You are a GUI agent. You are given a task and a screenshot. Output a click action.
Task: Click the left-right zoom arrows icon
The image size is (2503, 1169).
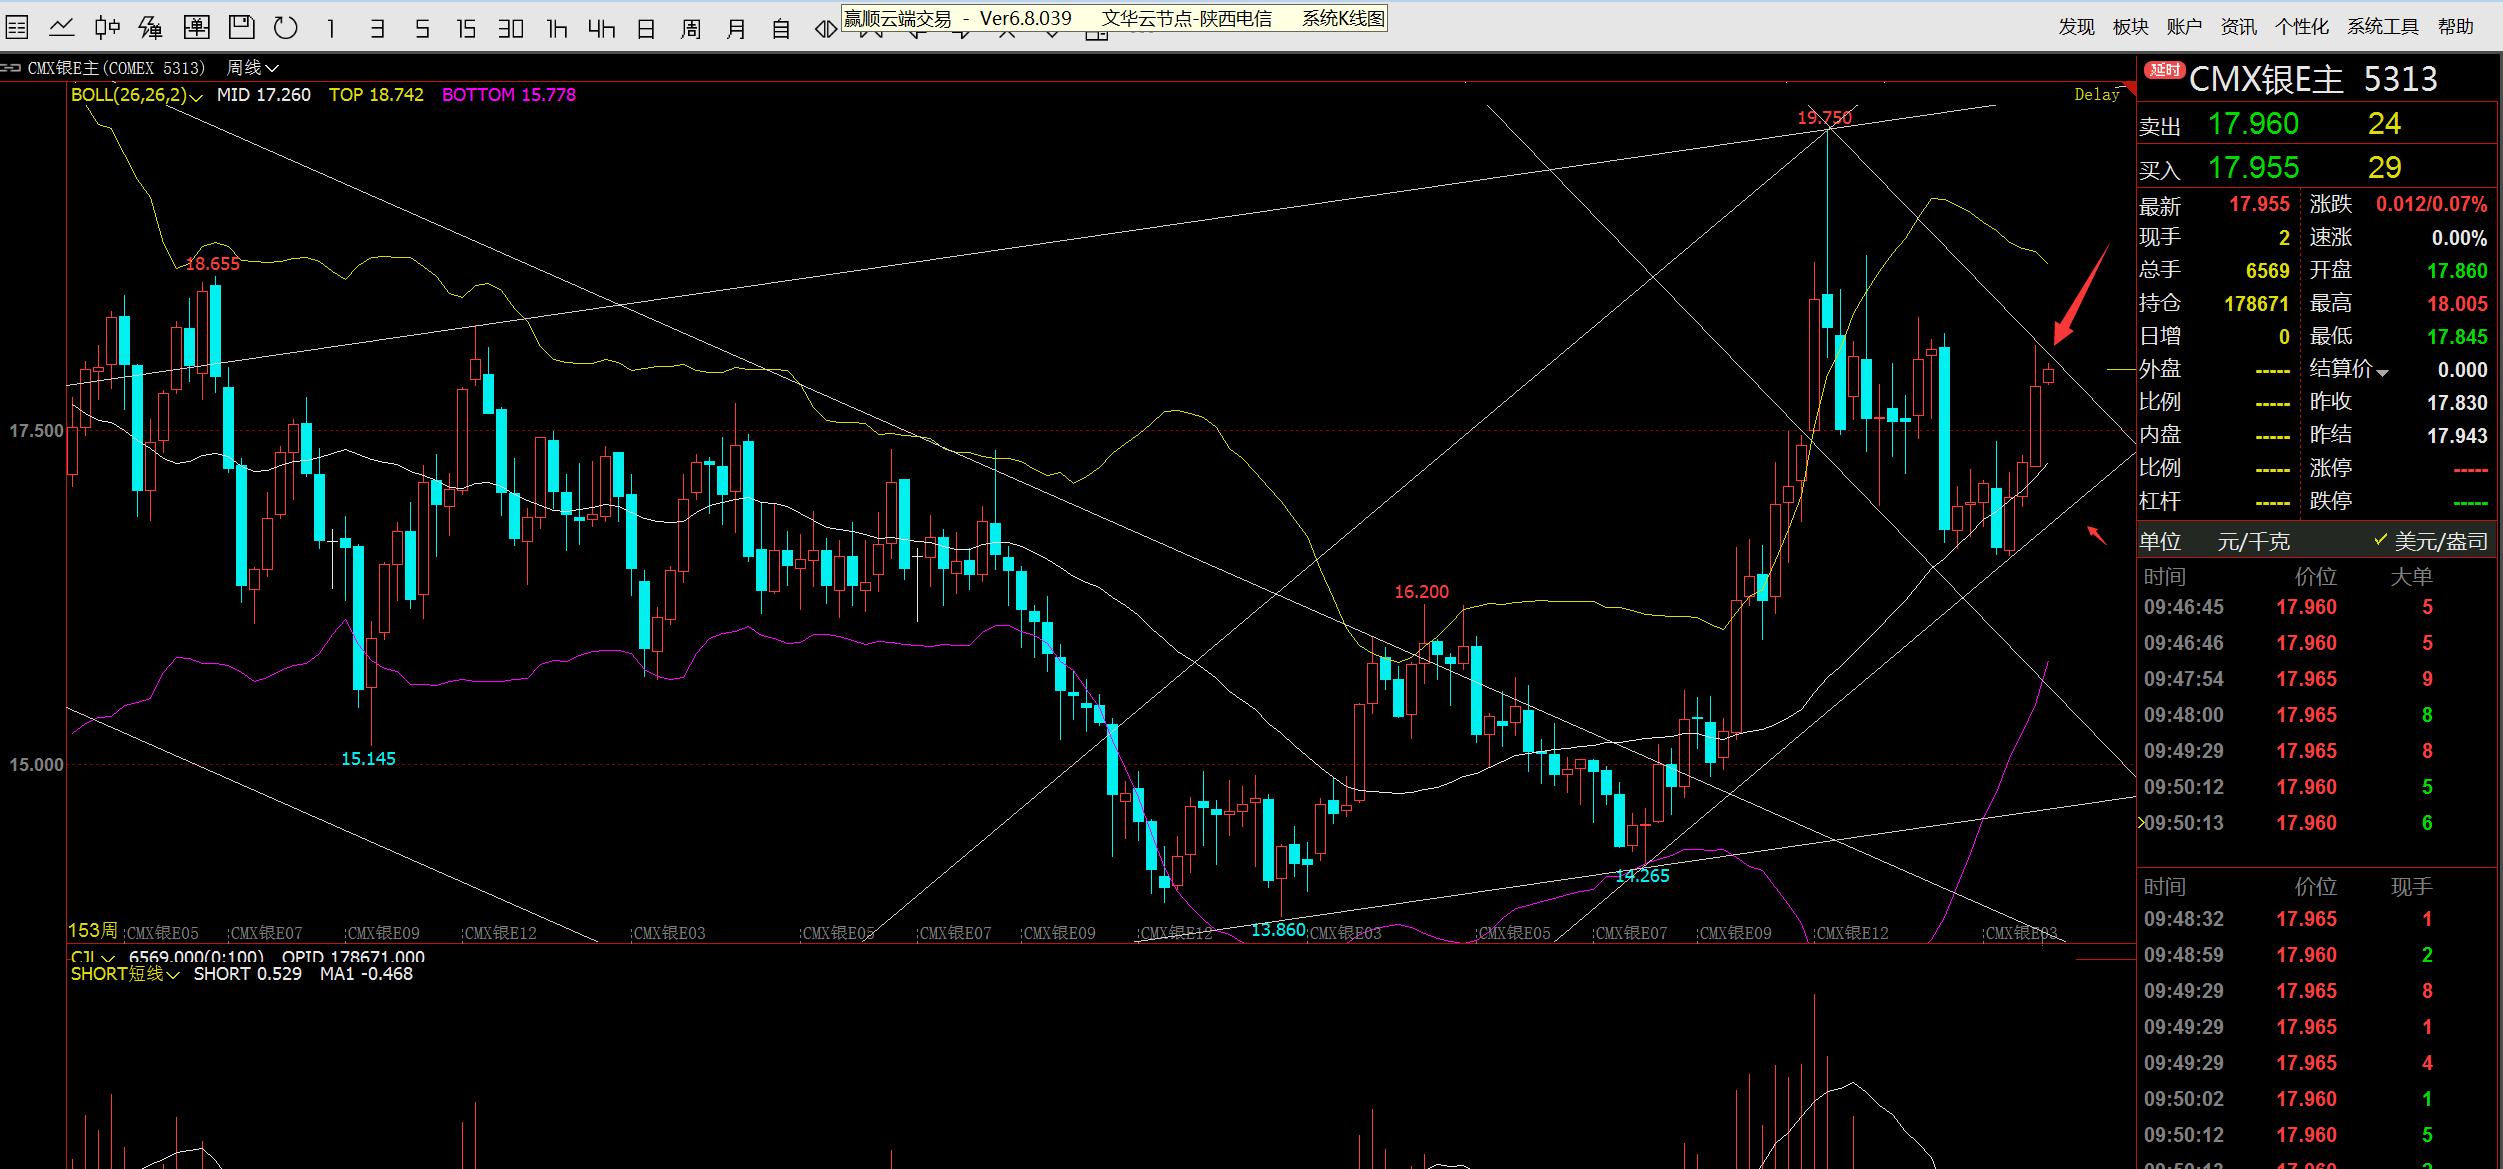825,28
